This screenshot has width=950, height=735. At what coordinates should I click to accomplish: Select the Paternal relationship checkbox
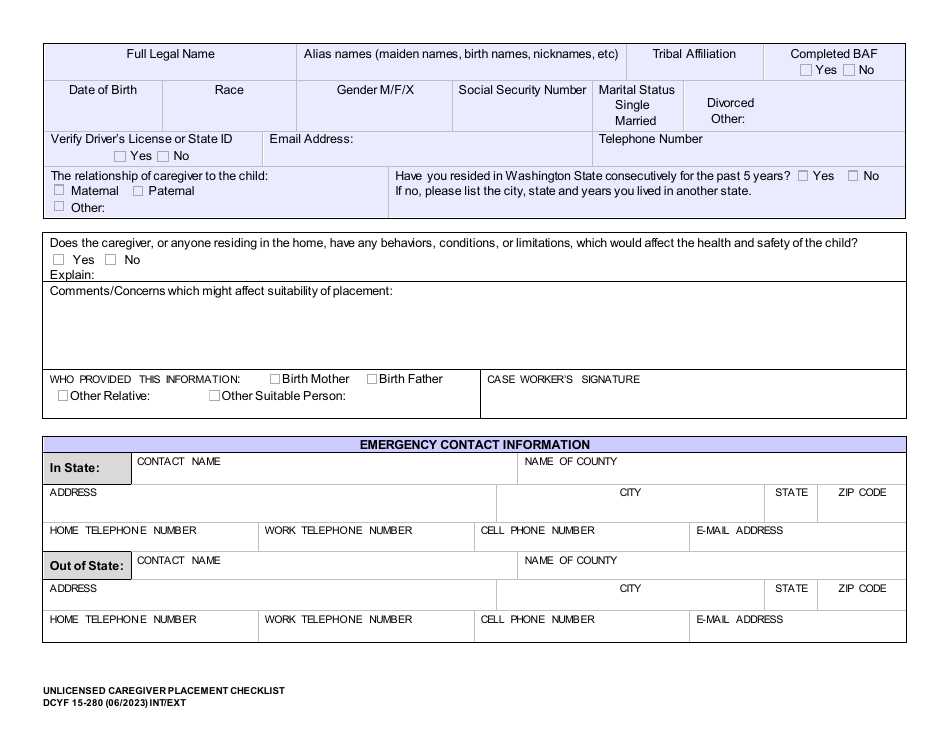pyautogui.click(x=137, y=191)
